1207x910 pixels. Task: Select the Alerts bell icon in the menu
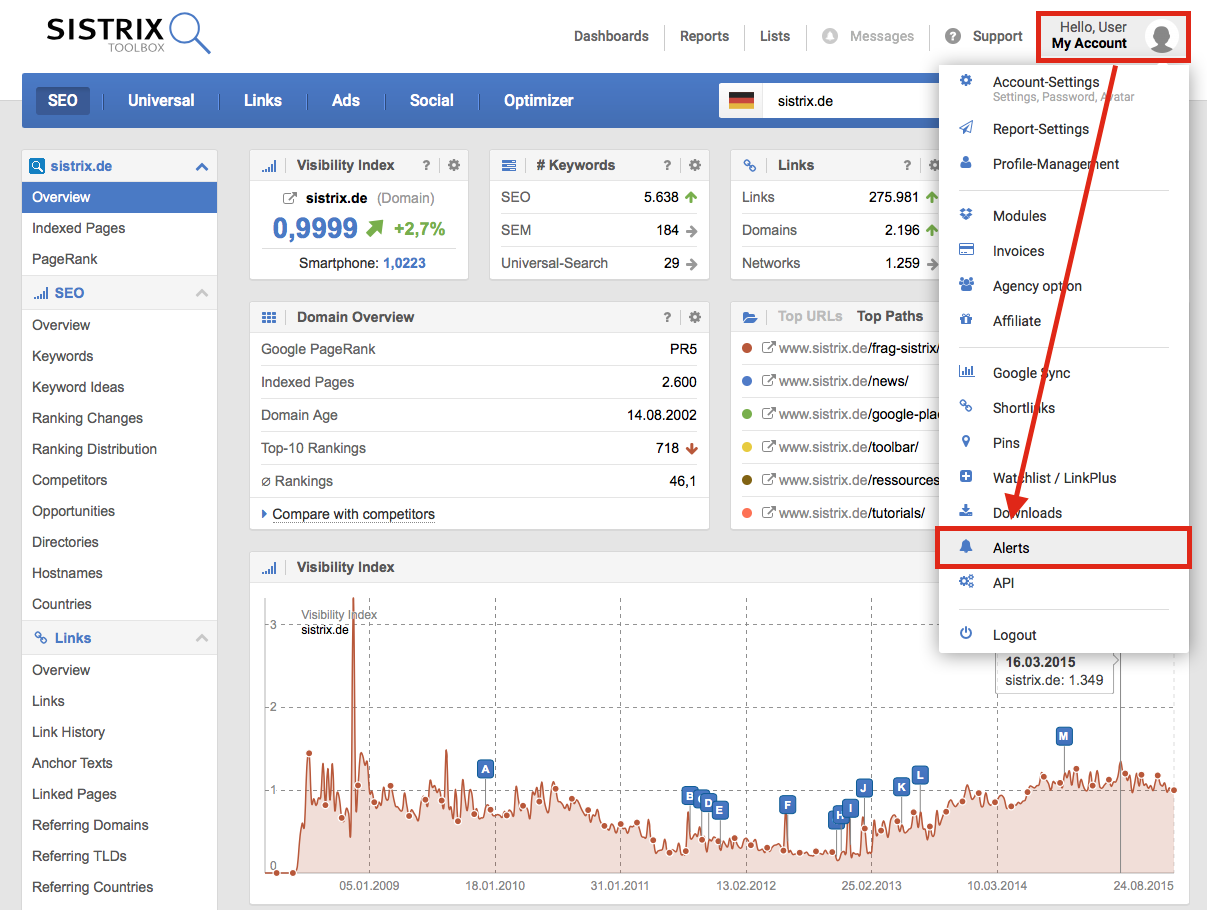pyautogui.click(x=966, y=547)
